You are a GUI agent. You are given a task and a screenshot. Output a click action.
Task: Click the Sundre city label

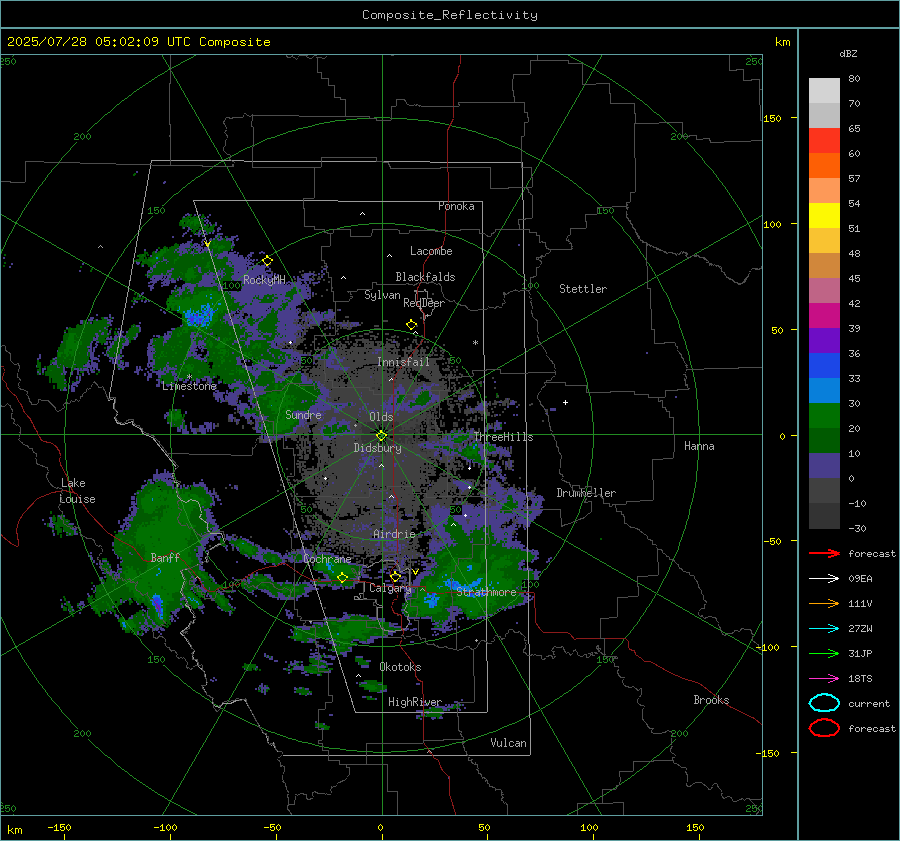[303, 414]
